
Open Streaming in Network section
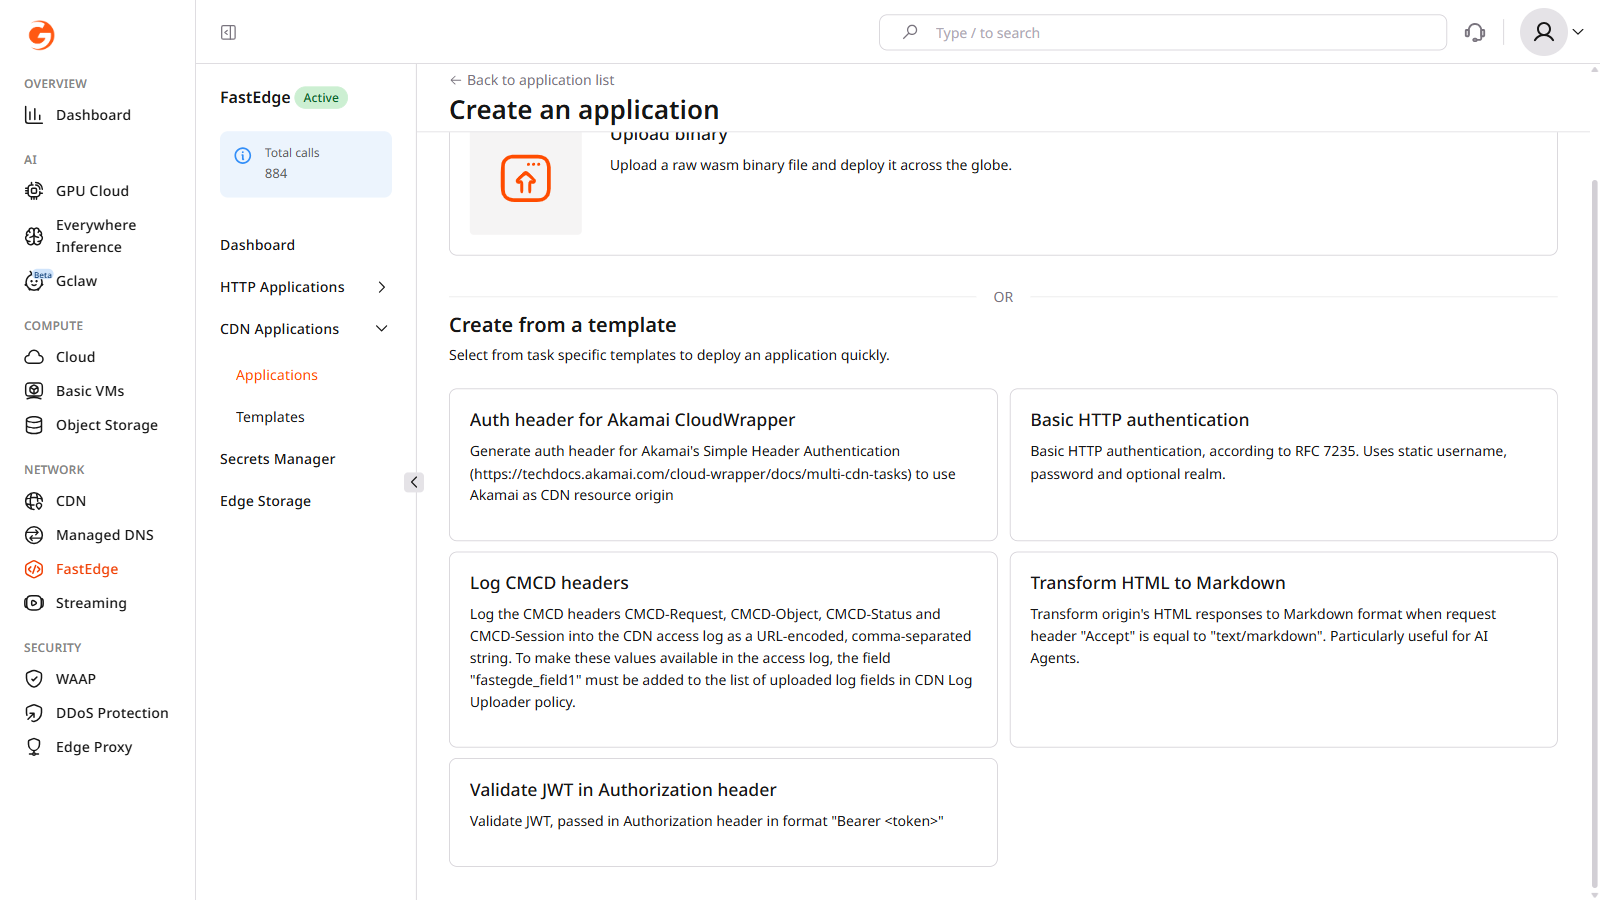[91, 603]
